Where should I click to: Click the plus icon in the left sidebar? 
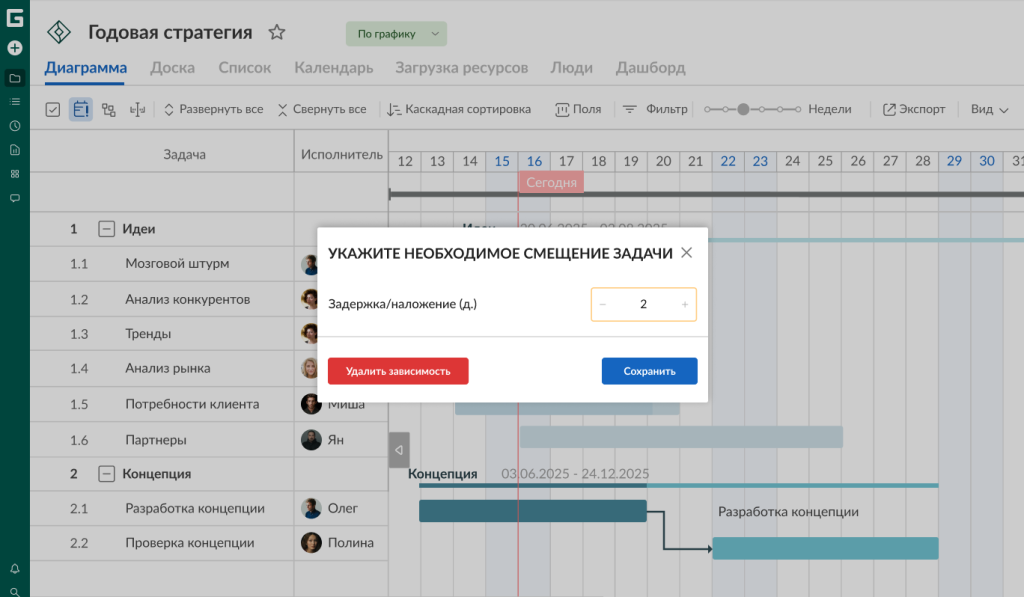14,47
